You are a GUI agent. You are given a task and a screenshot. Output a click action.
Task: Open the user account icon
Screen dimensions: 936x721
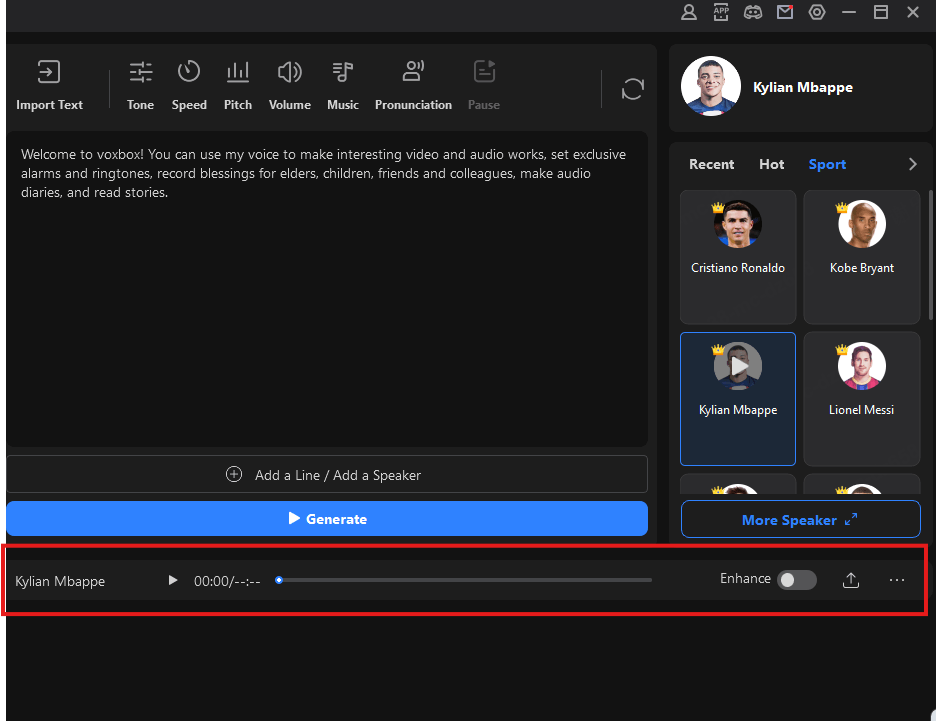(x=689, y=12)
